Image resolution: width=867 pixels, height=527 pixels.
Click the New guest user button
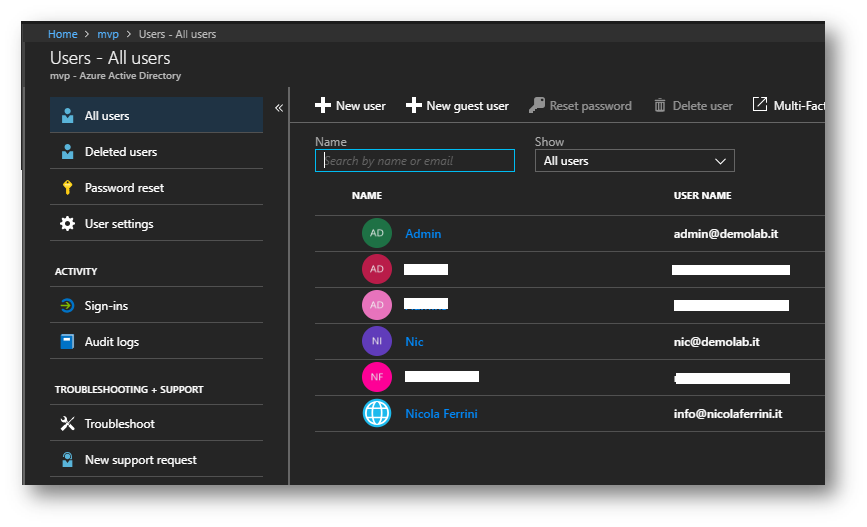tap(457, 106)
